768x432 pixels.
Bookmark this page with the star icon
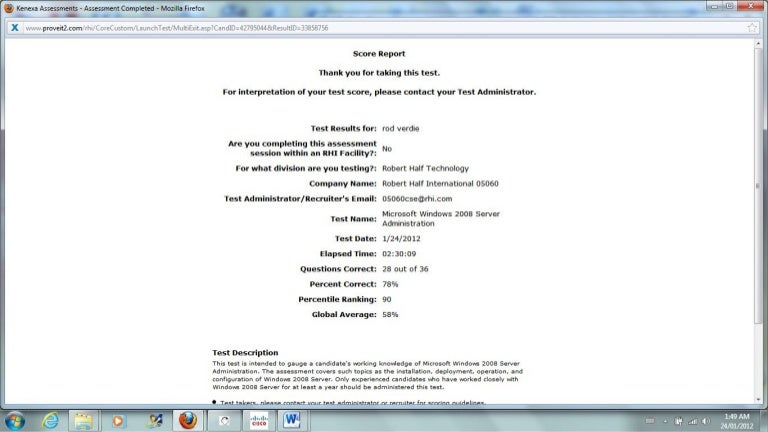752,28
